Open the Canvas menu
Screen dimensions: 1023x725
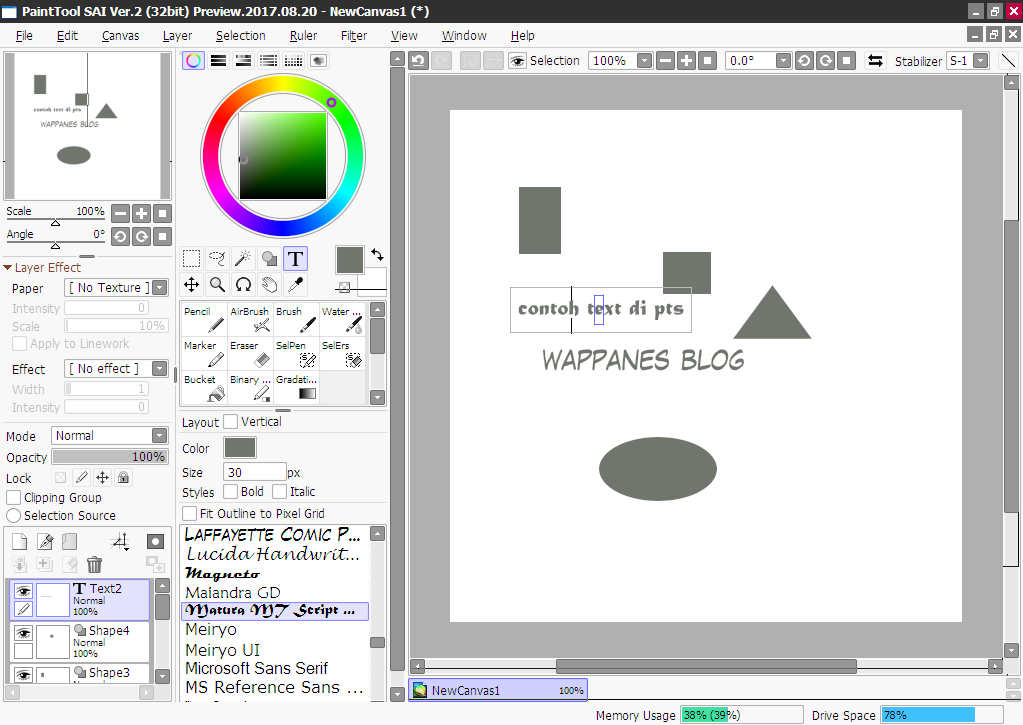pyautogui.click(x=120, y=35)
